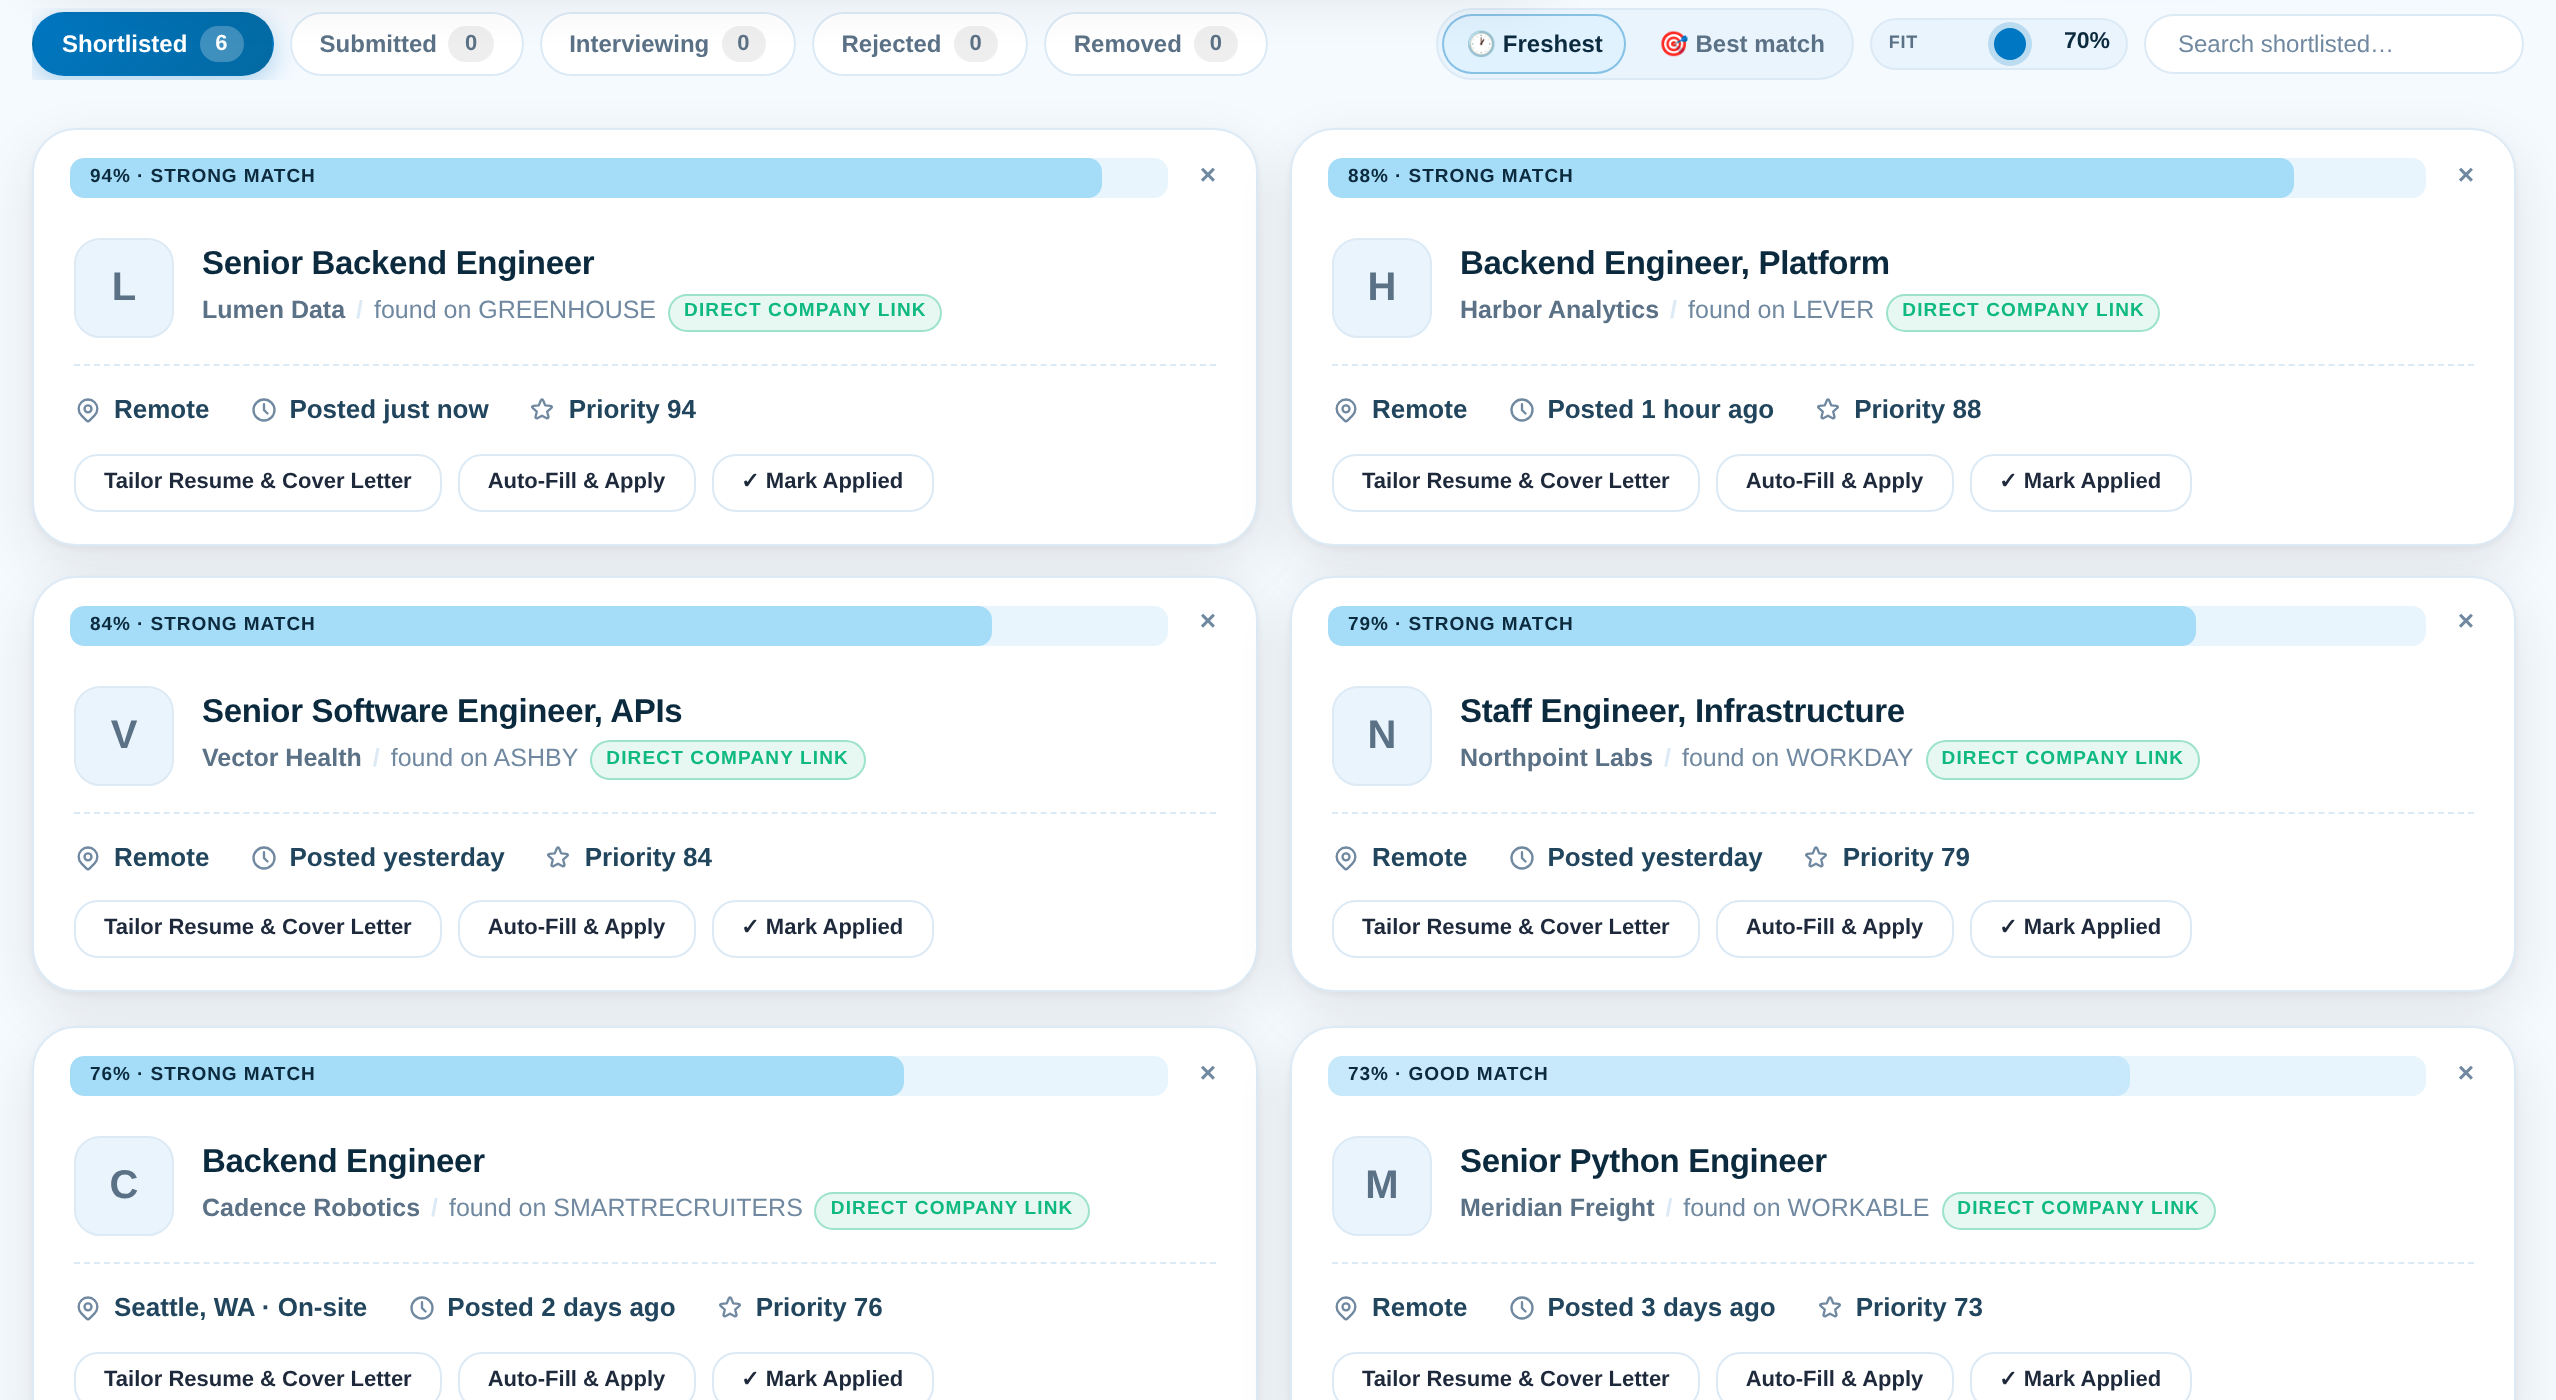Image resolution: width=2556 pixels, height=1400 pixels.
Task: Auto-Fill & Apply to Northpoint Labs
Action: tap(1834, 928)
